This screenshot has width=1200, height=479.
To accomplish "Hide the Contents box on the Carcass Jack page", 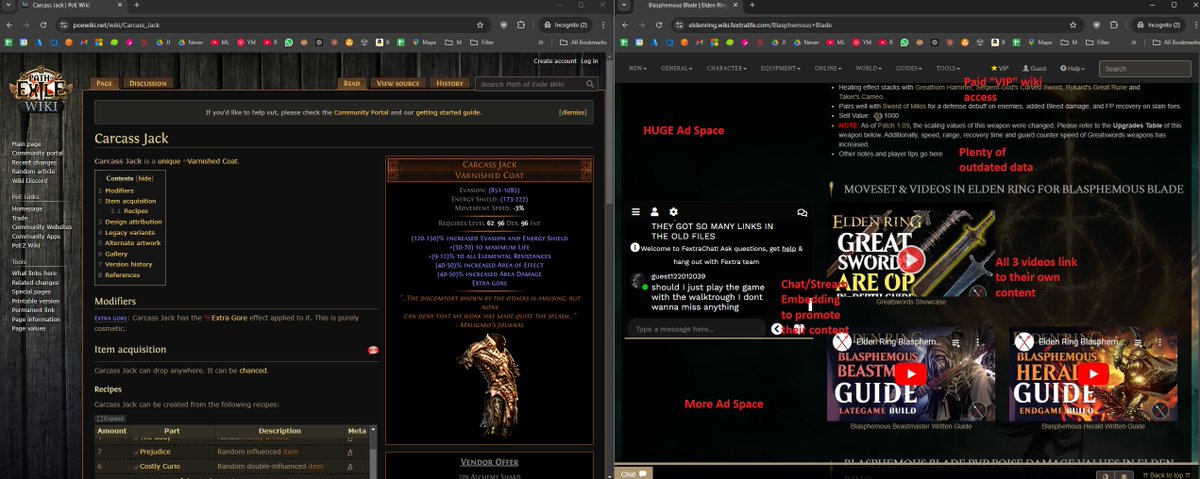I will (145, 178).
